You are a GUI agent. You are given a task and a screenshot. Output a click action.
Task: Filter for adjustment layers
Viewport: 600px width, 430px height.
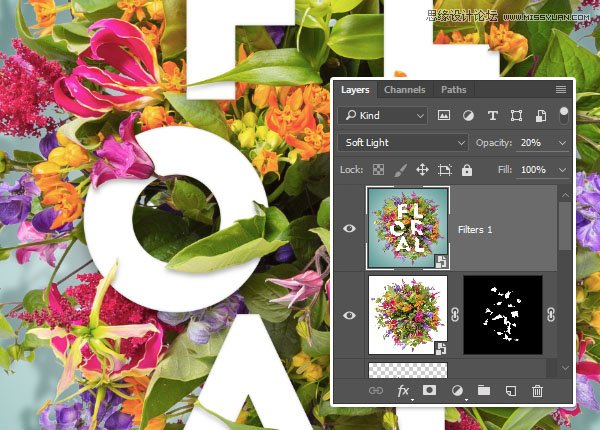(468, 116)
